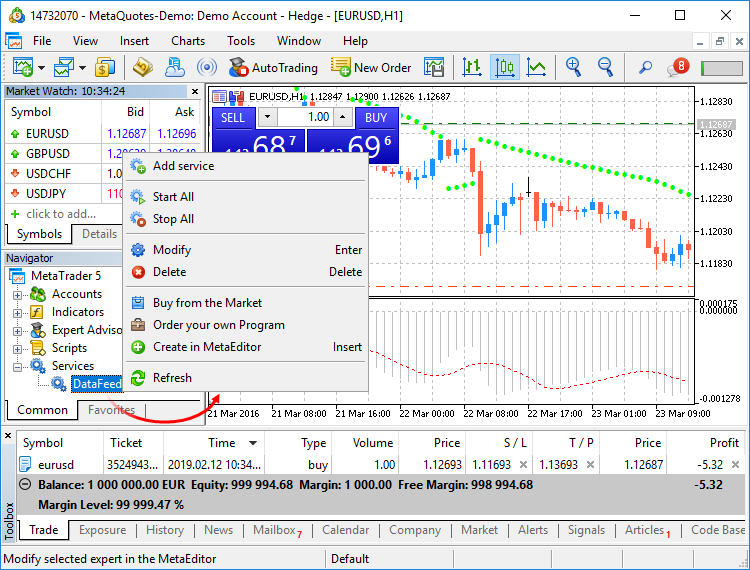The image size is (750, 570).
Task: Switch chart to line chart view
Action: 537,67
